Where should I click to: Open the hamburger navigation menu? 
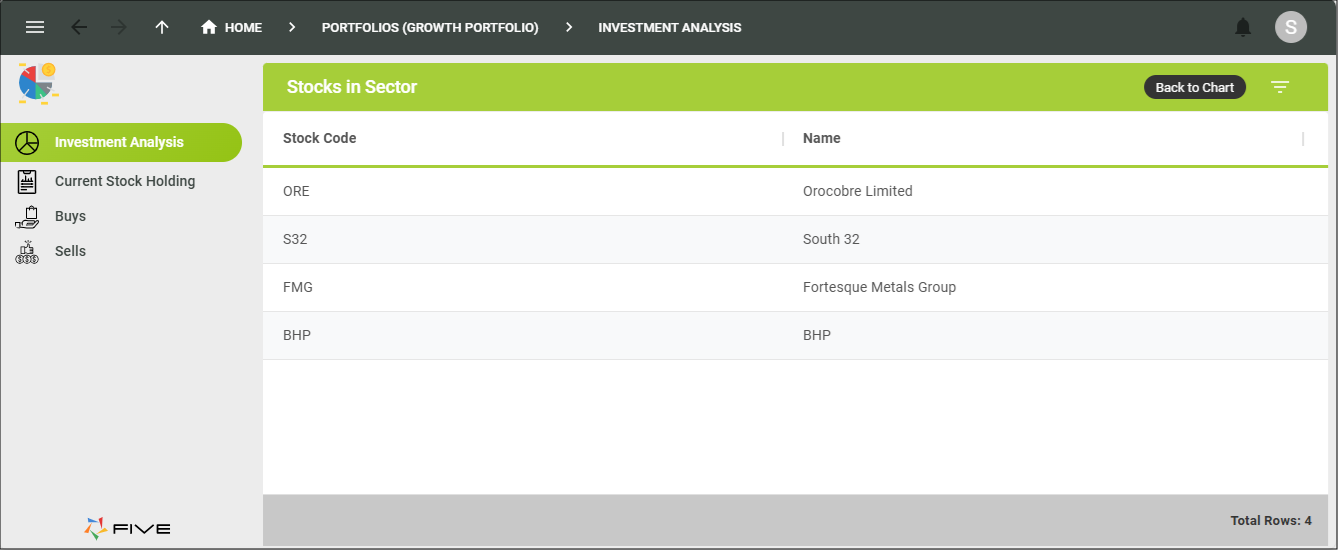[x=35, y=27]
